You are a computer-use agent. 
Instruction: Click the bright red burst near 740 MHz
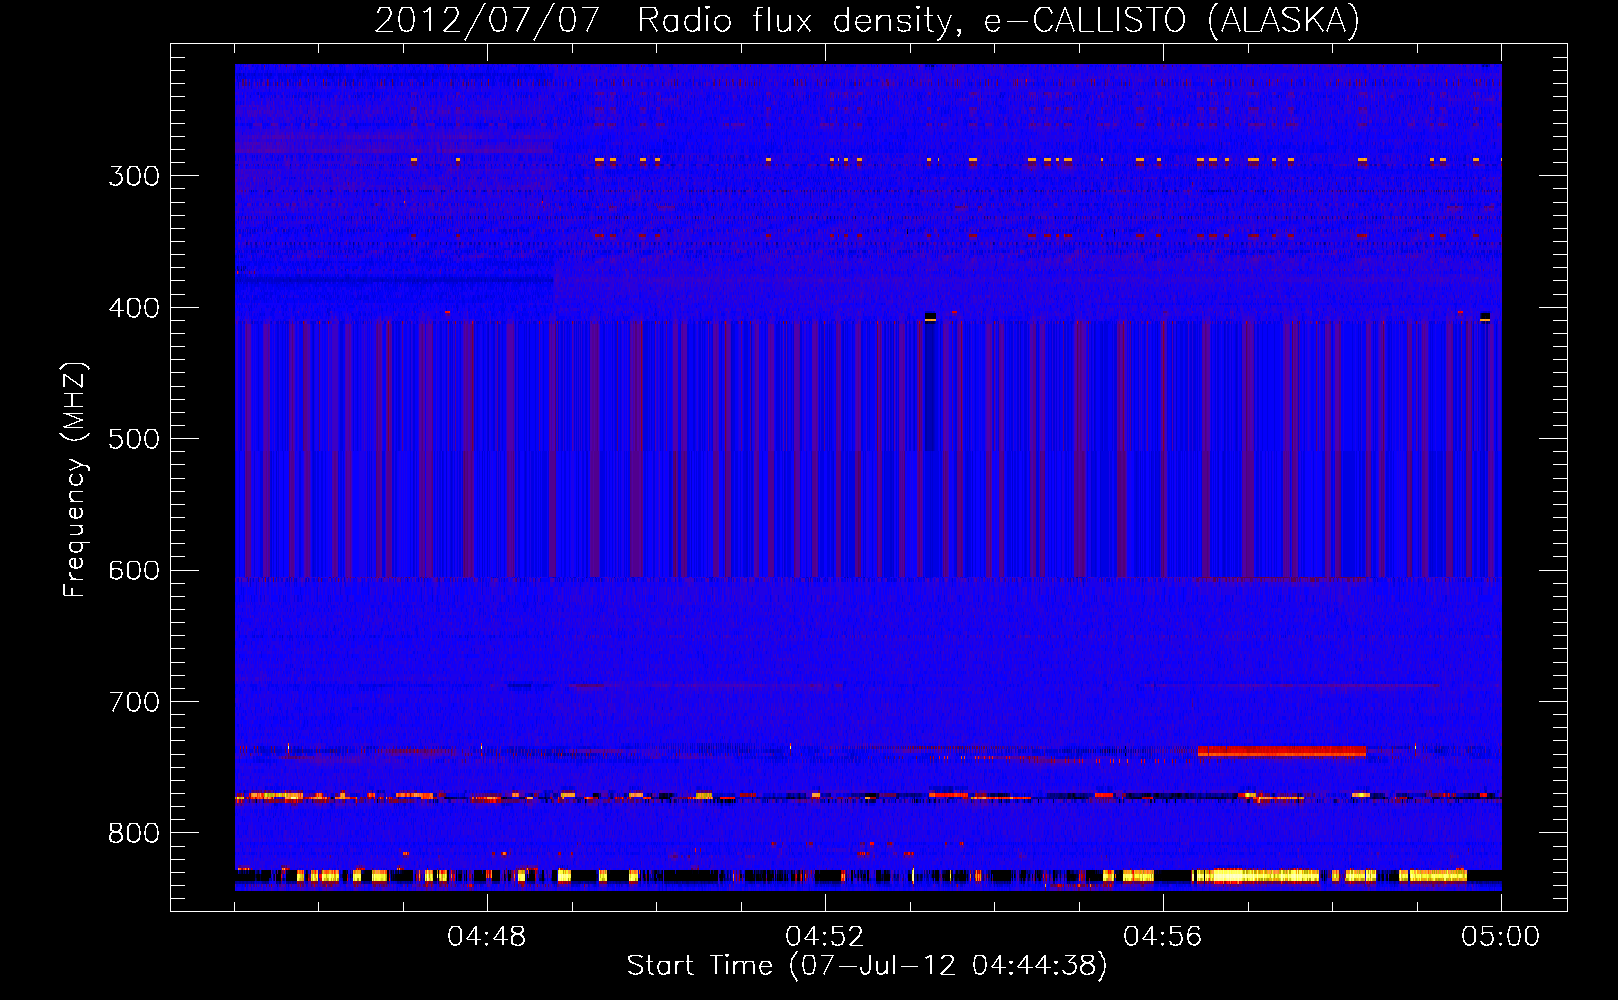[1281, 751]
